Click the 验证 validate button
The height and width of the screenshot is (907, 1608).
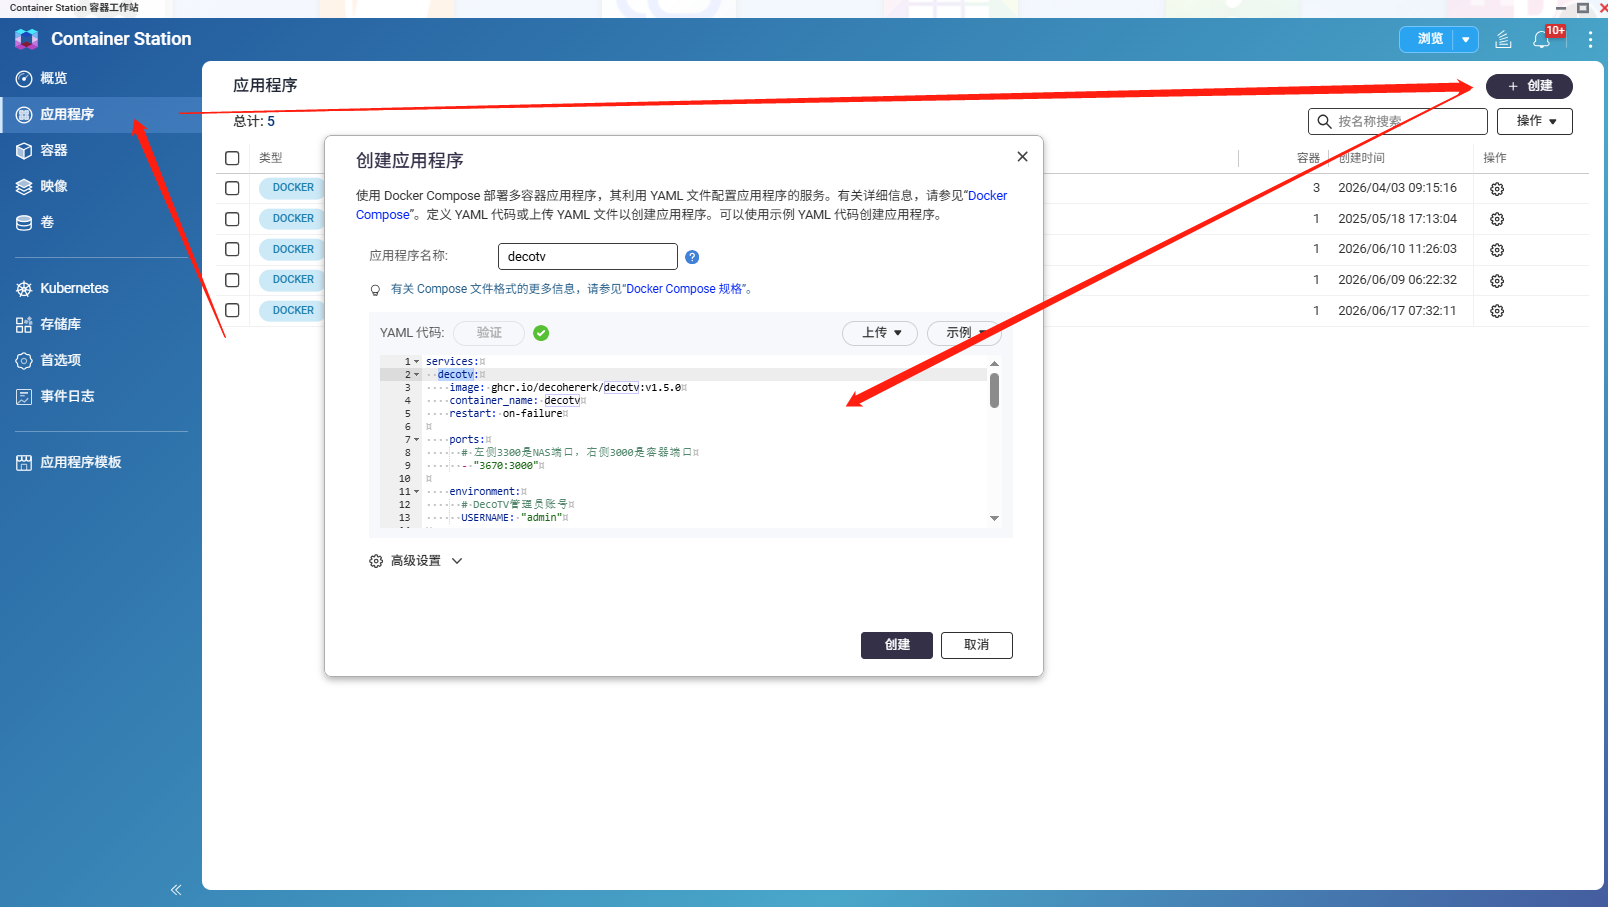tap(489, 333)
